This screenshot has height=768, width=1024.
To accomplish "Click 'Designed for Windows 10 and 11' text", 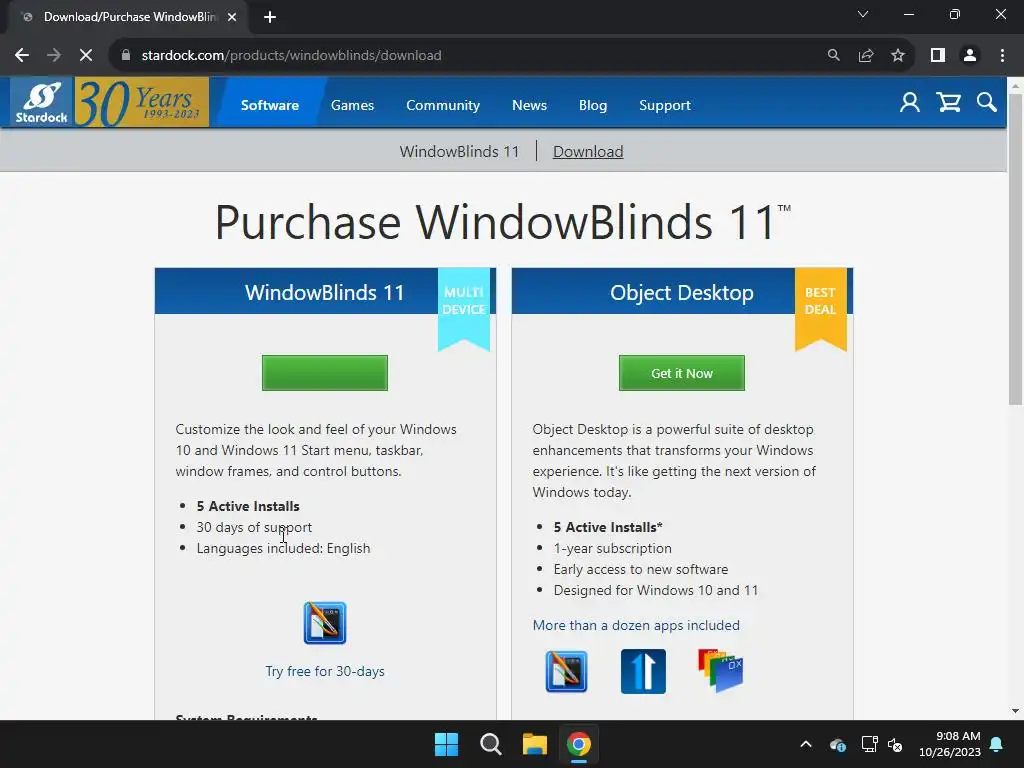I will [656, 590].
